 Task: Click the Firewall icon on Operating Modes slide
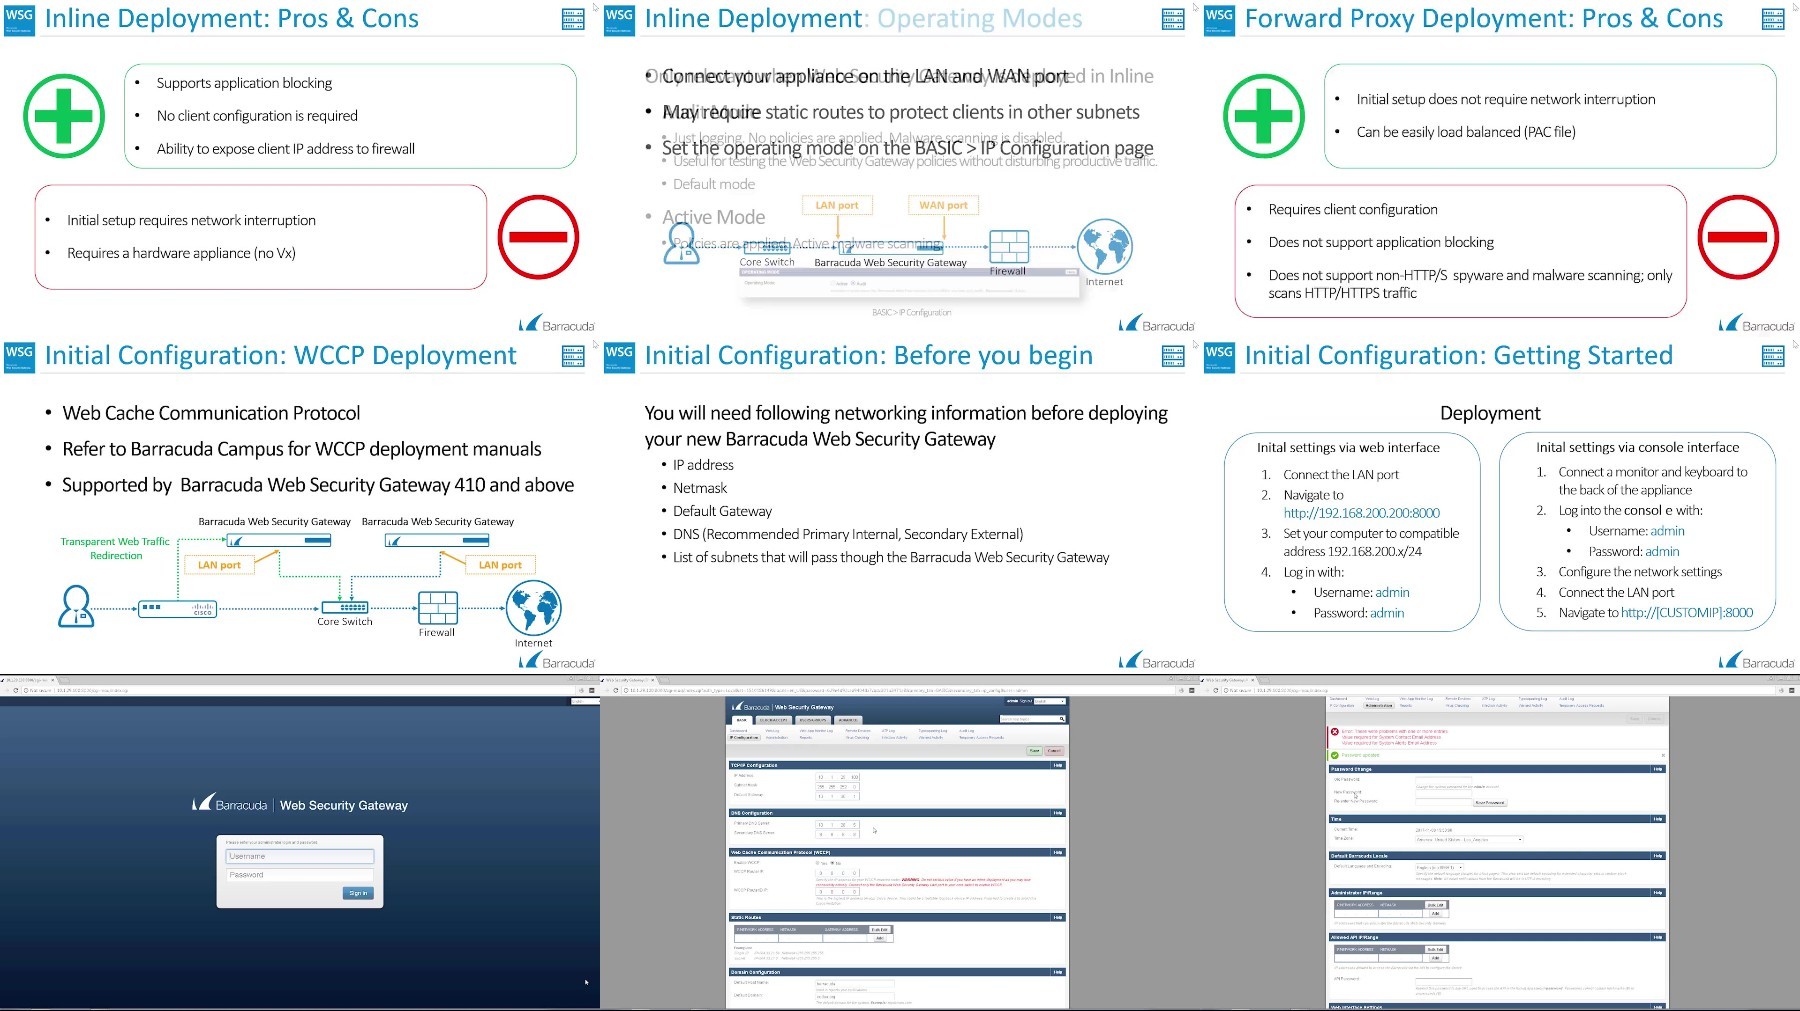(x=1009, y=246)
